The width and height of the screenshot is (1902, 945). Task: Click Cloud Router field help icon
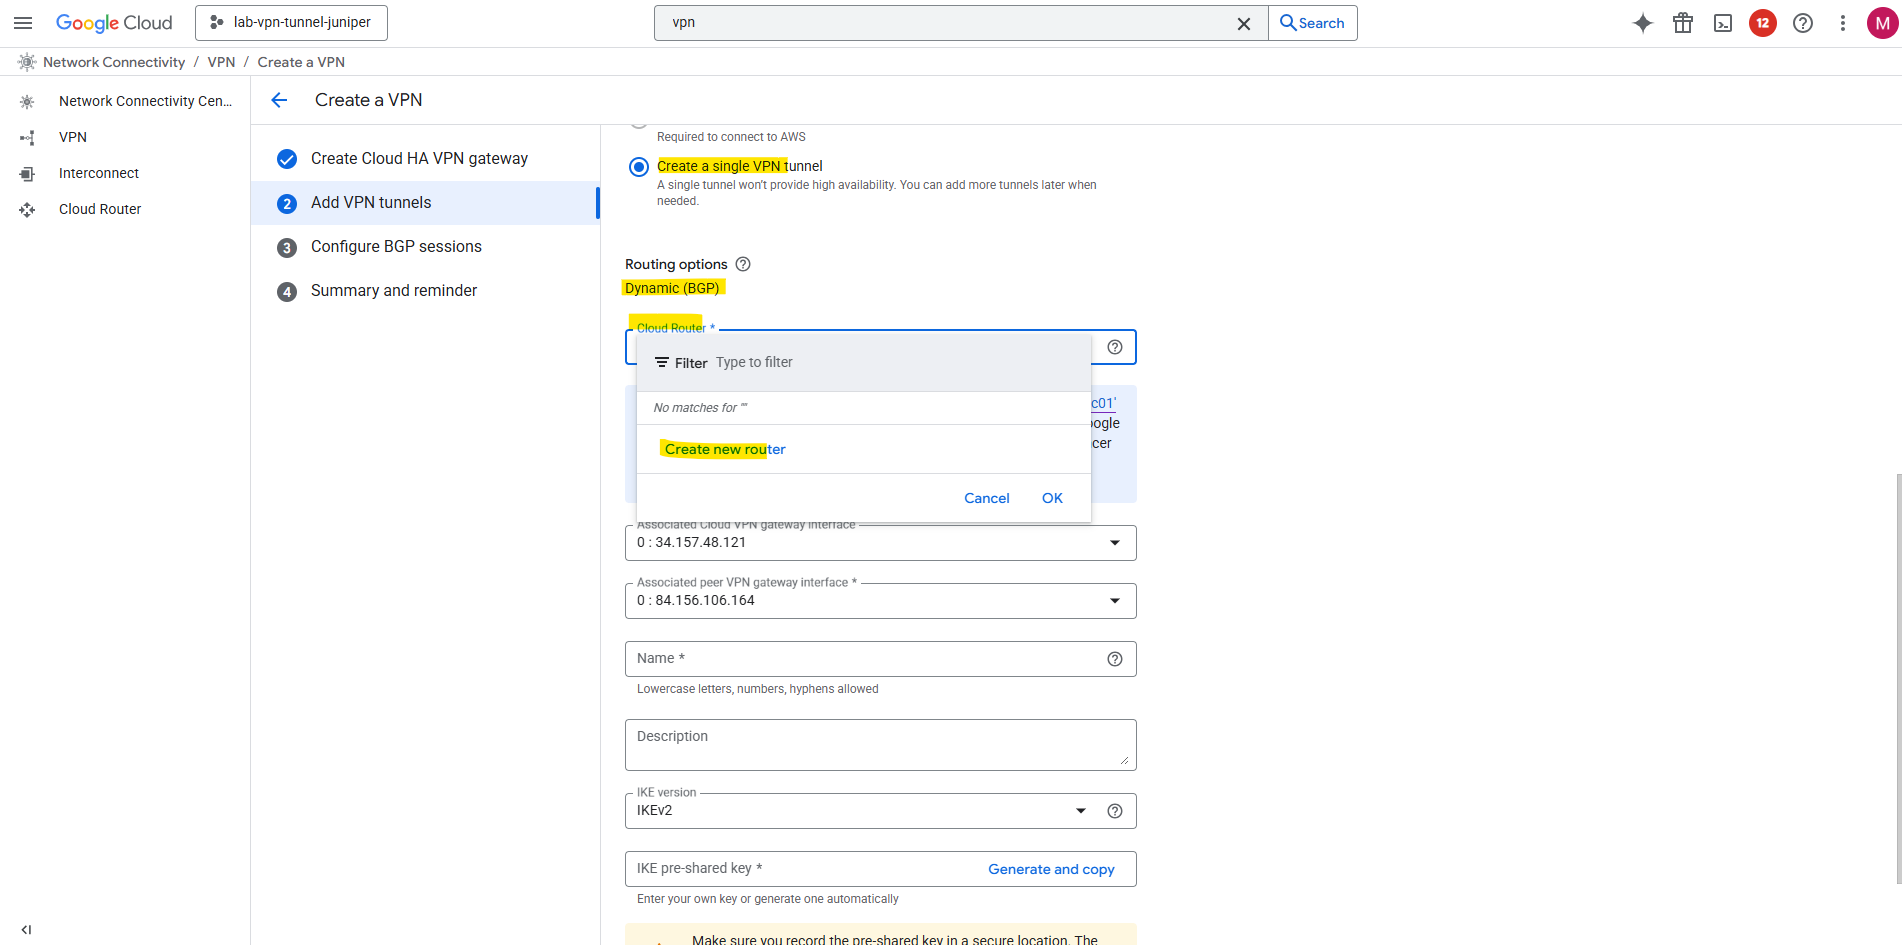(x=1115, y=347)
